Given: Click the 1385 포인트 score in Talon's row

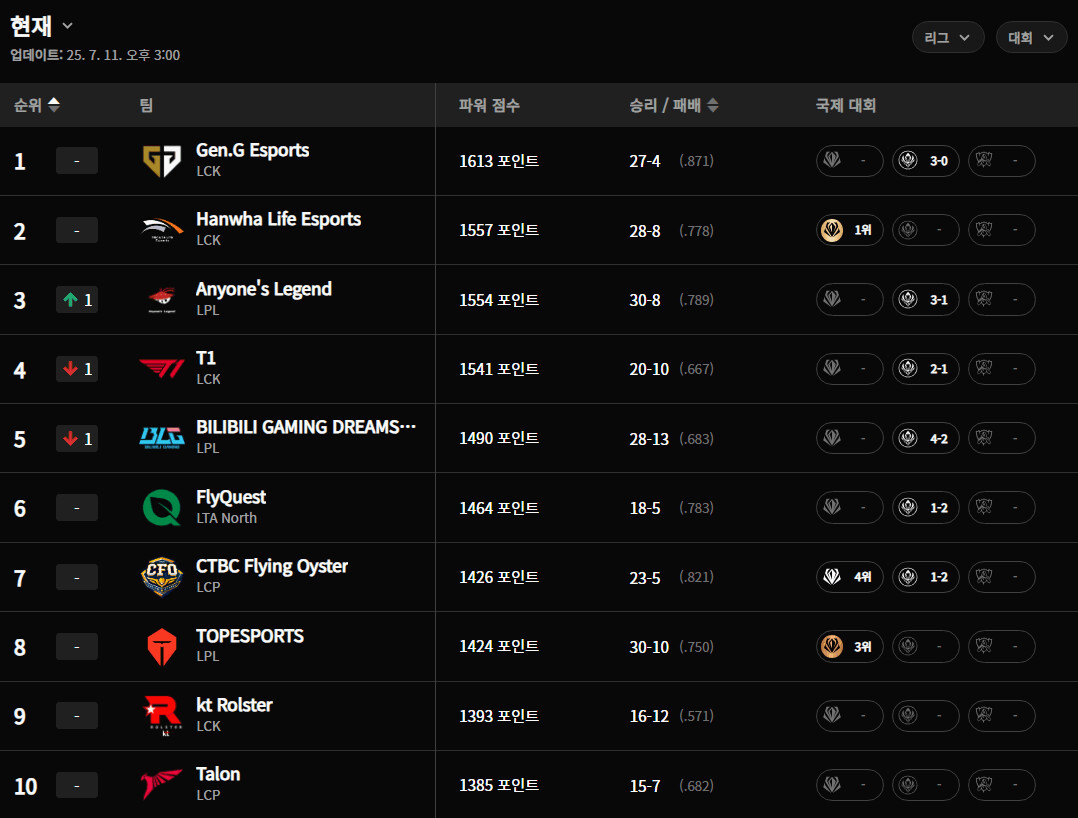Looking at the screenshot, I should [498, 785].
